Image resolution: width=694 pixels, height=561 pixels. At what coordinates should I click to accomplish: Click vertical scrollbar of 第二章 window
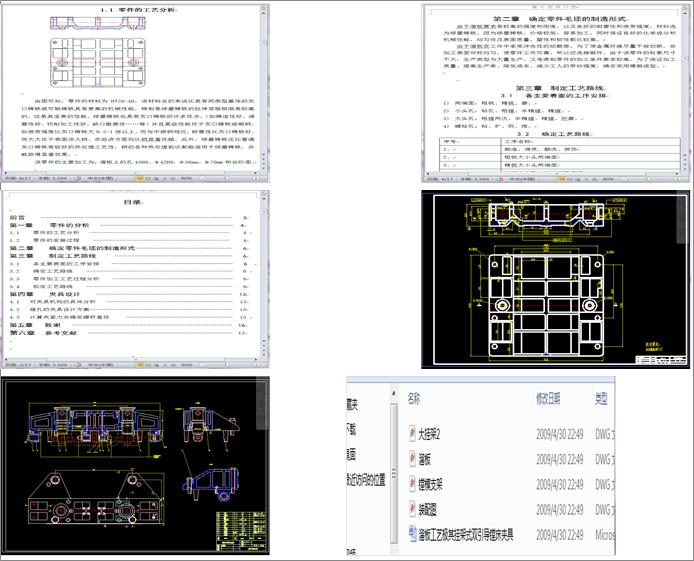point(686,84)
